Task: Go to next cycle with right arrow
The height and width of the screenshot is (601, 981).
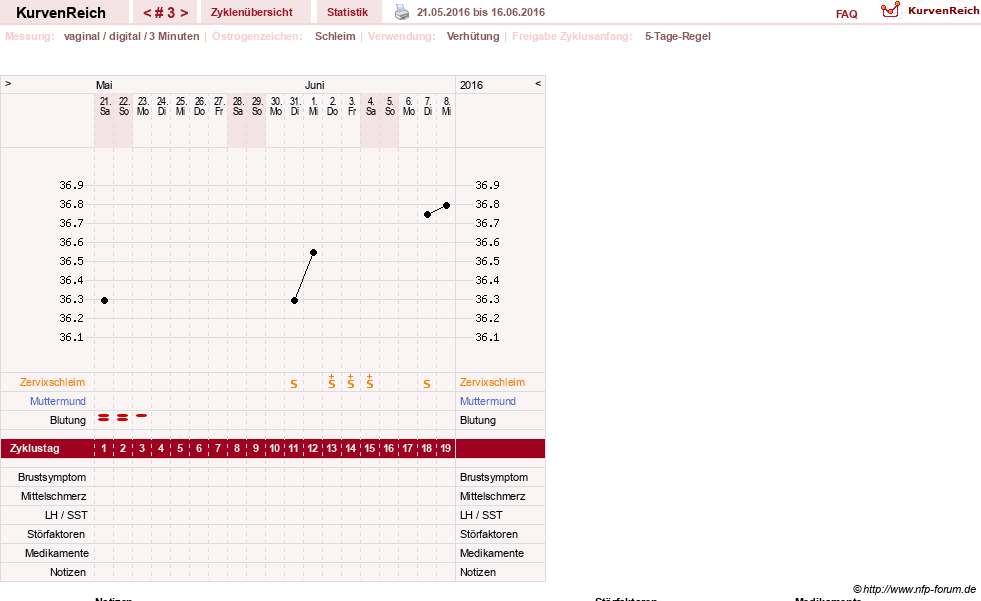Action: [184, 13]
